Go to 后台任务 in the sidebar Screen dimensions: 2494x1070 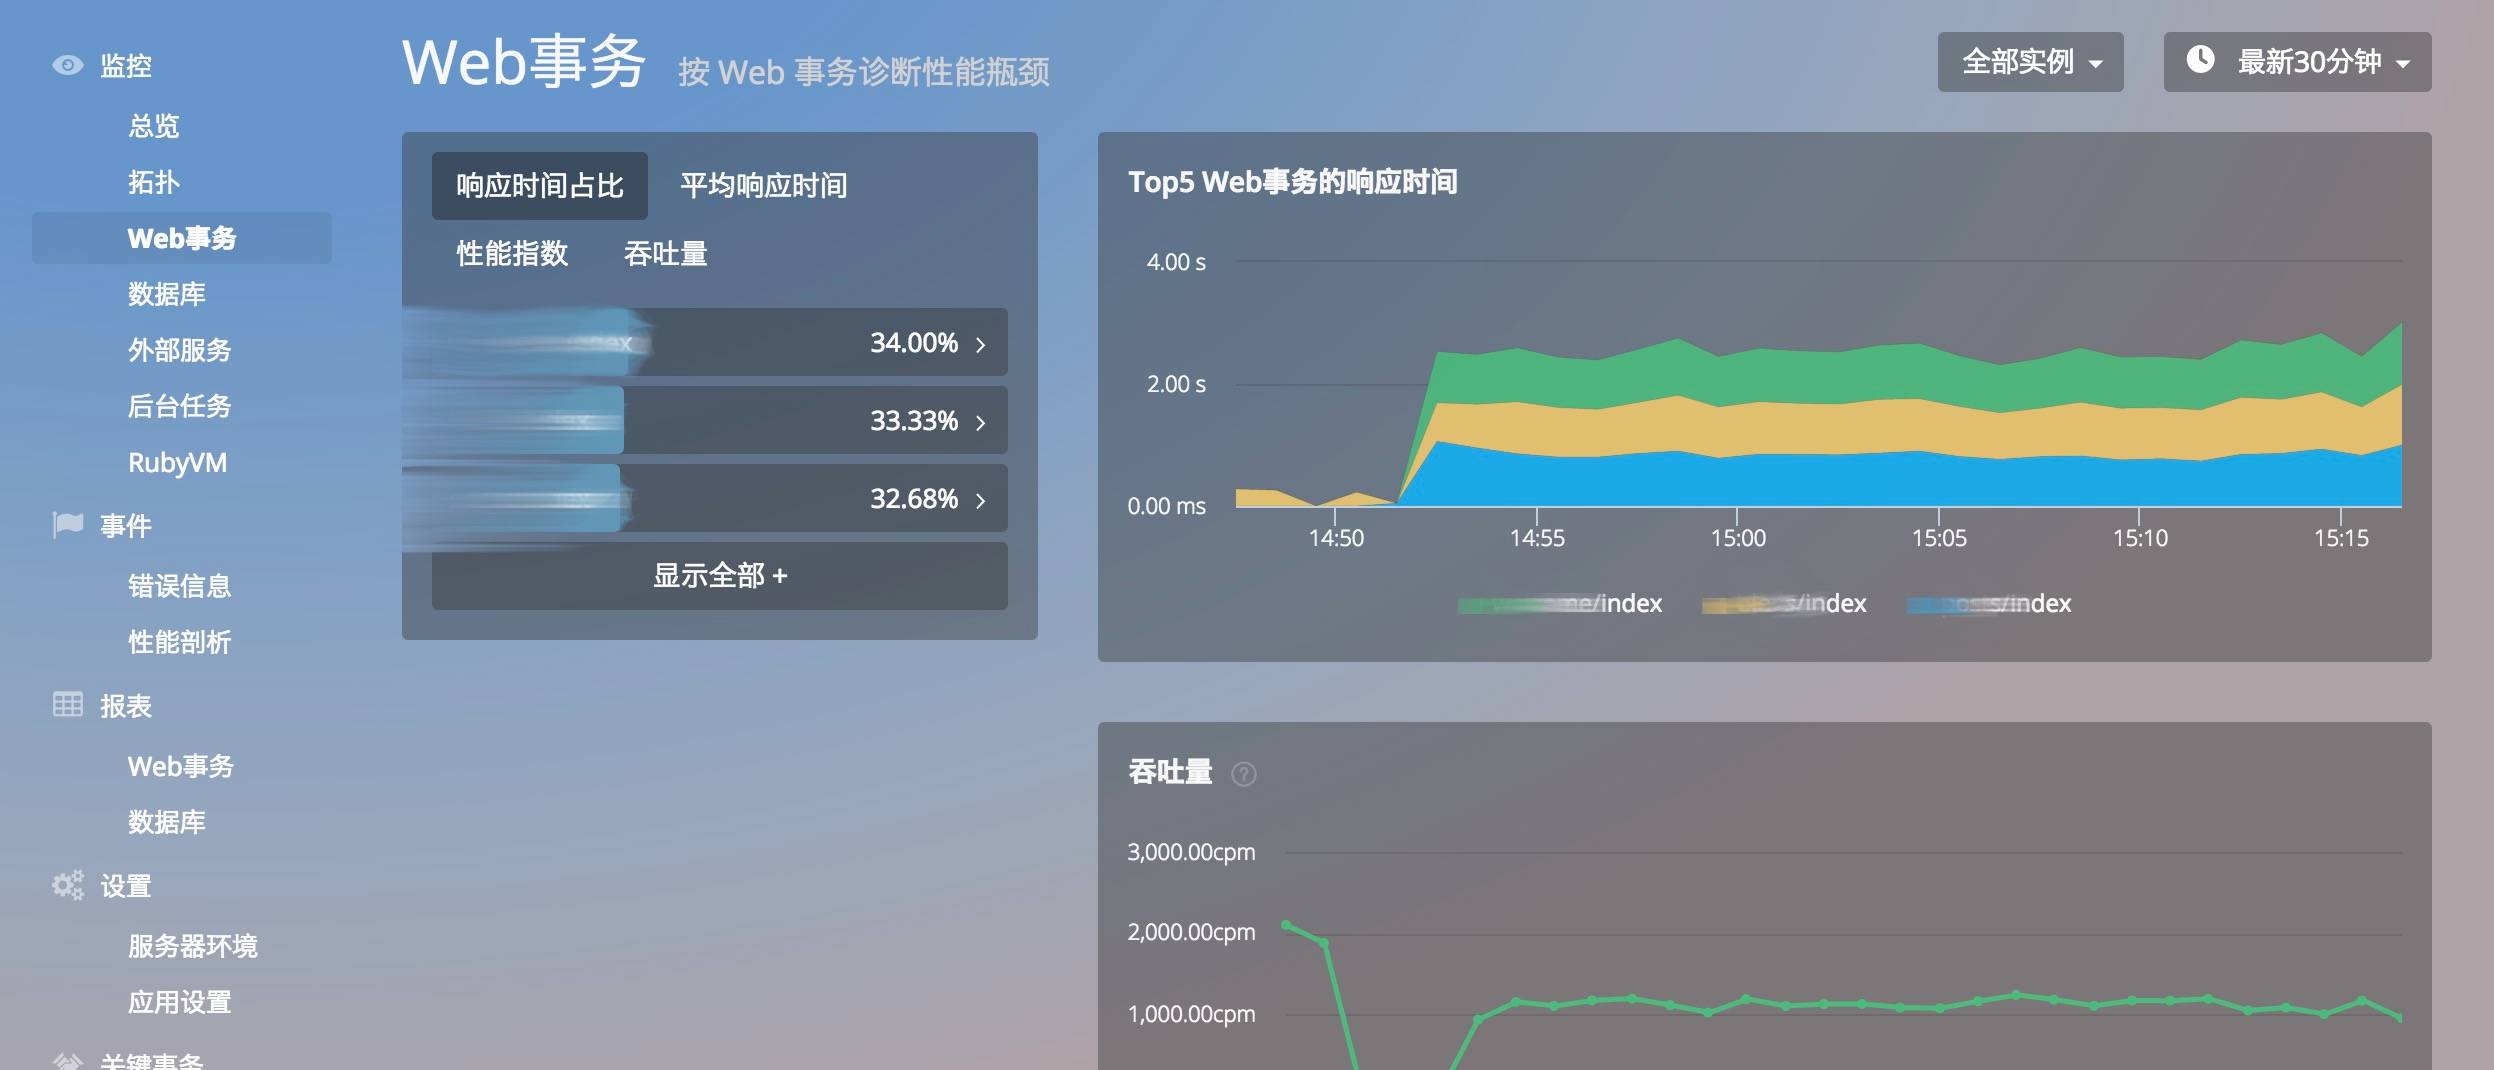pos(180,406)
